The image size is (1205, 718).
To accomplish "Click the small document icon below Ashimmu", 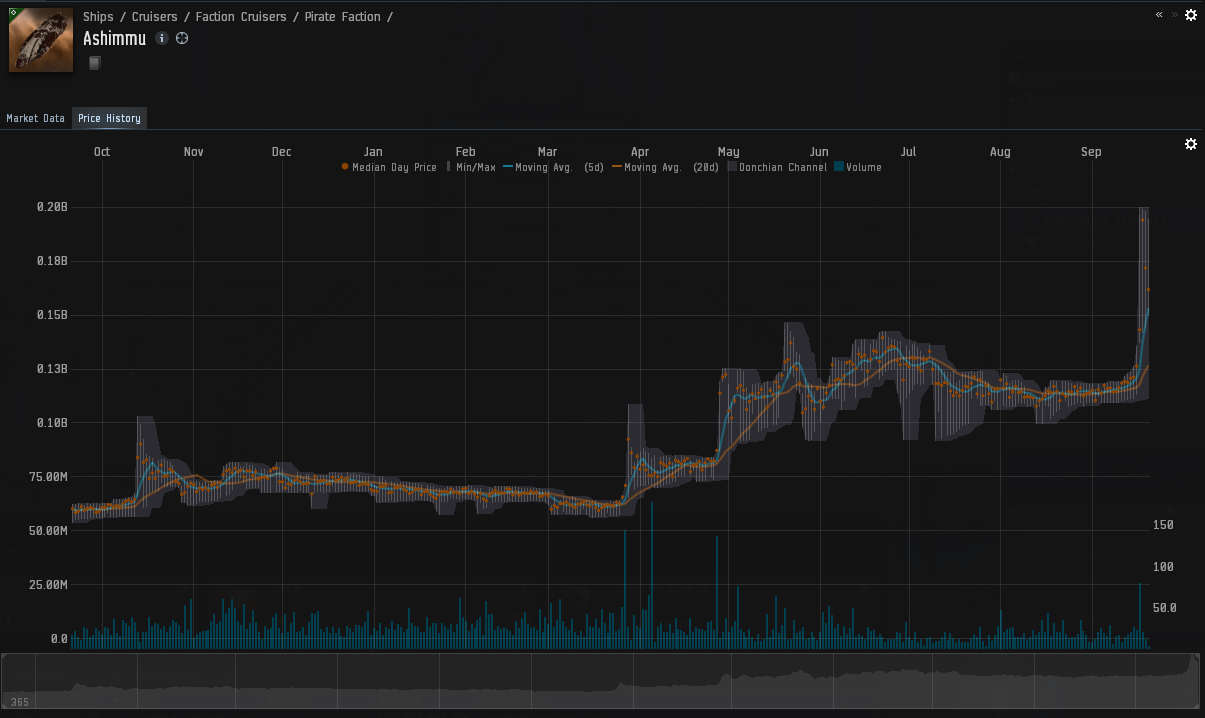I will tap(94, 64).
